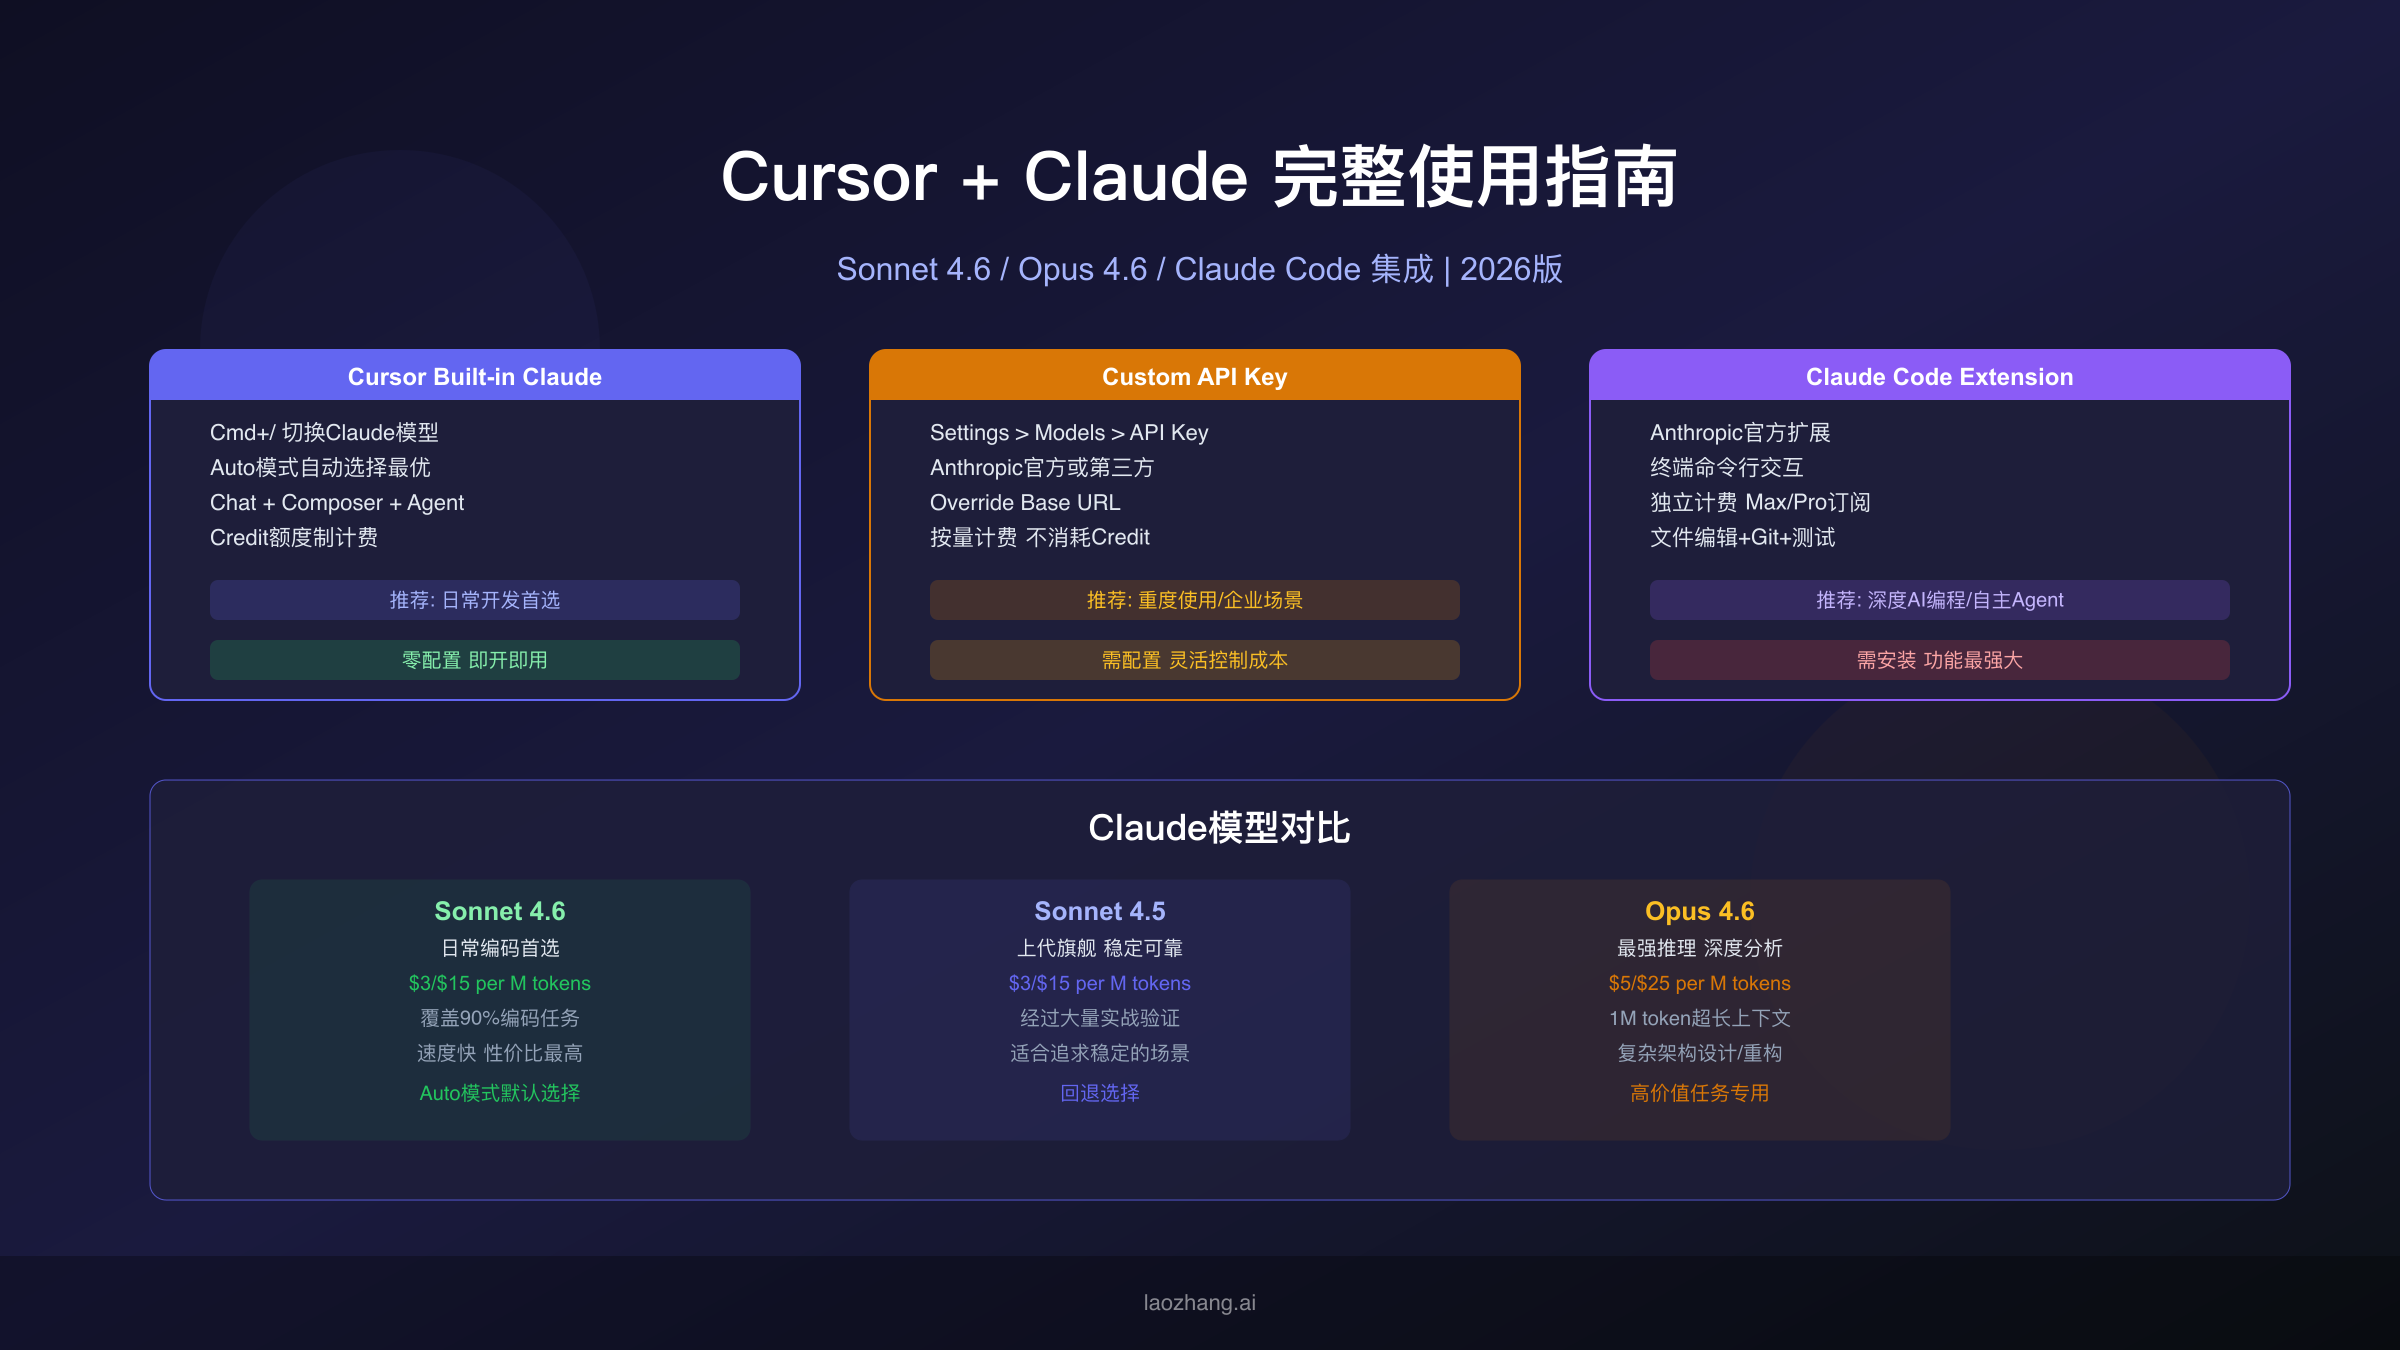Click the $5/$25 per M tokens price
Viewport: 2400px width, 1350px height.
(1700, 983)
